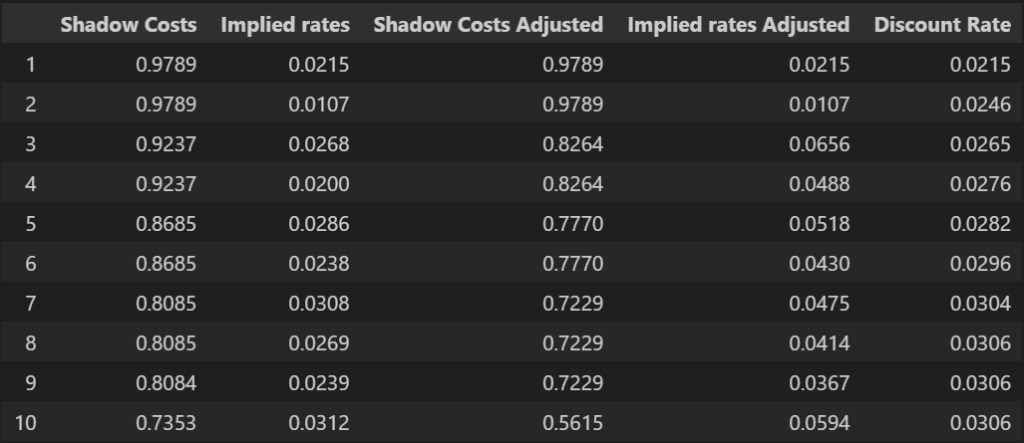
Task: Select Implied rates cell 0.0268
Action: coord(319,144)
